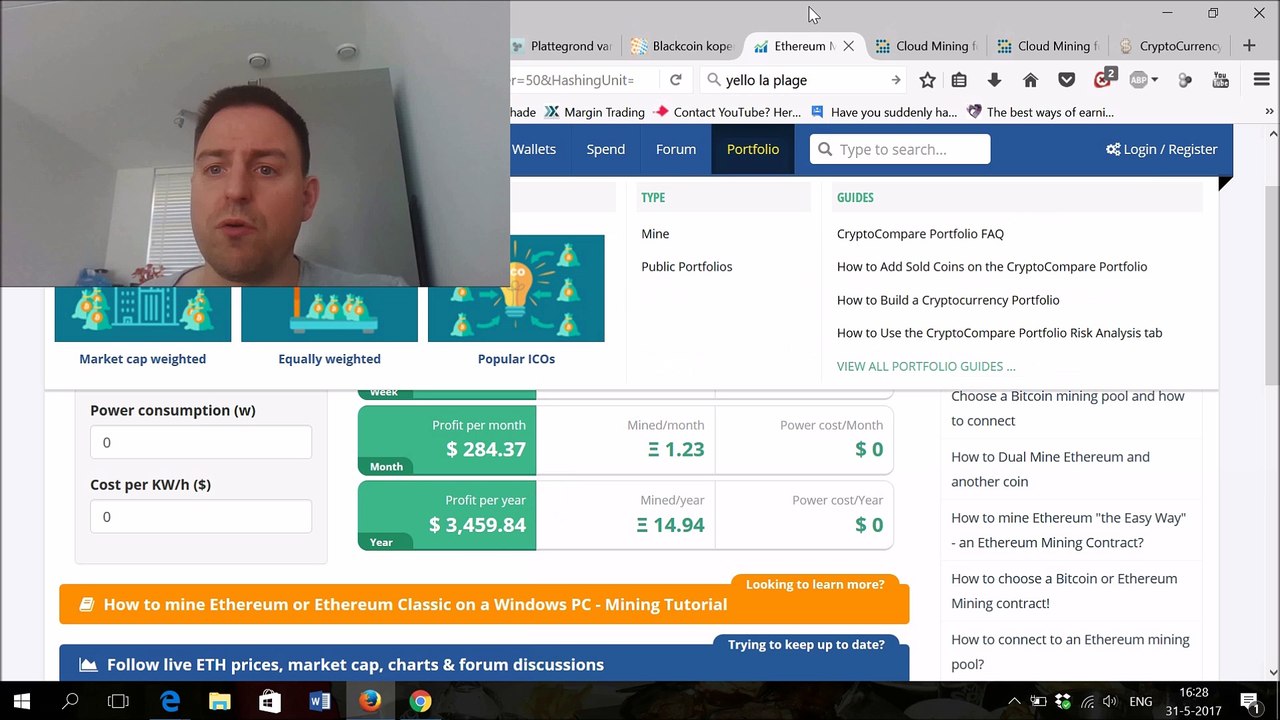Reload the page with the refresh icon
The image size is (1280, 720).
point(676,80)
